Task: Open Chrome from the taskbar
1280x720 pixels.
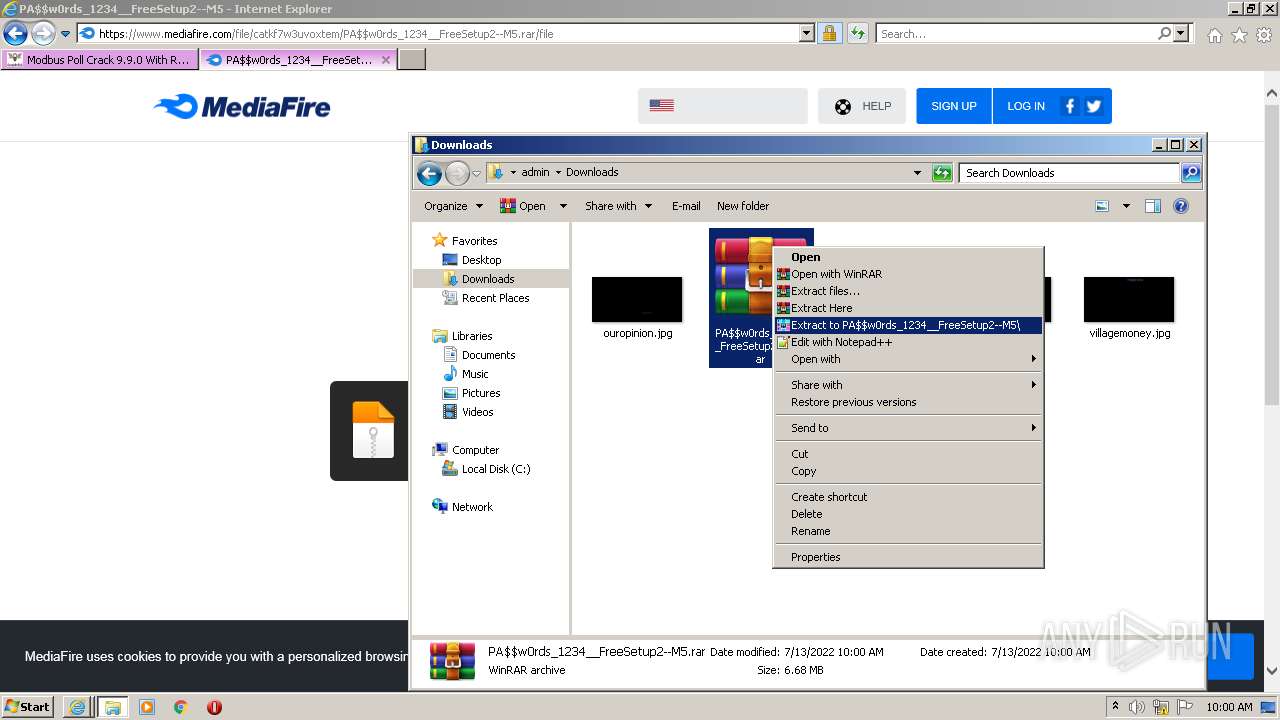Action: (x=181, y=707)
